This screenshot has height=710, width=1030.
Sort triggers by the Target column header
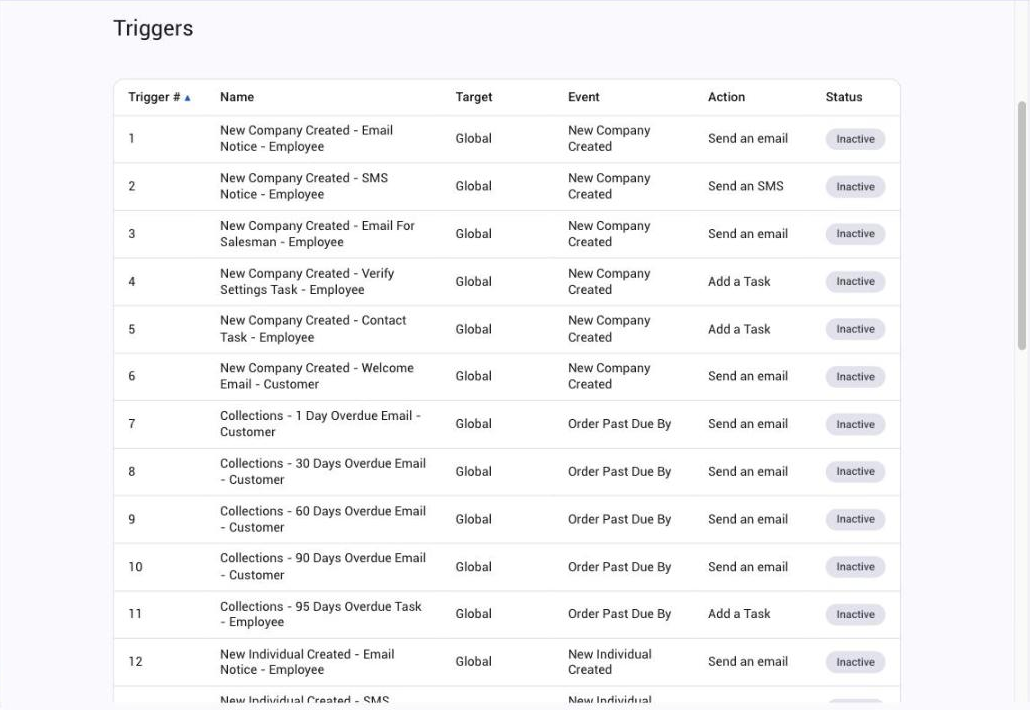[x=474, y=97]
